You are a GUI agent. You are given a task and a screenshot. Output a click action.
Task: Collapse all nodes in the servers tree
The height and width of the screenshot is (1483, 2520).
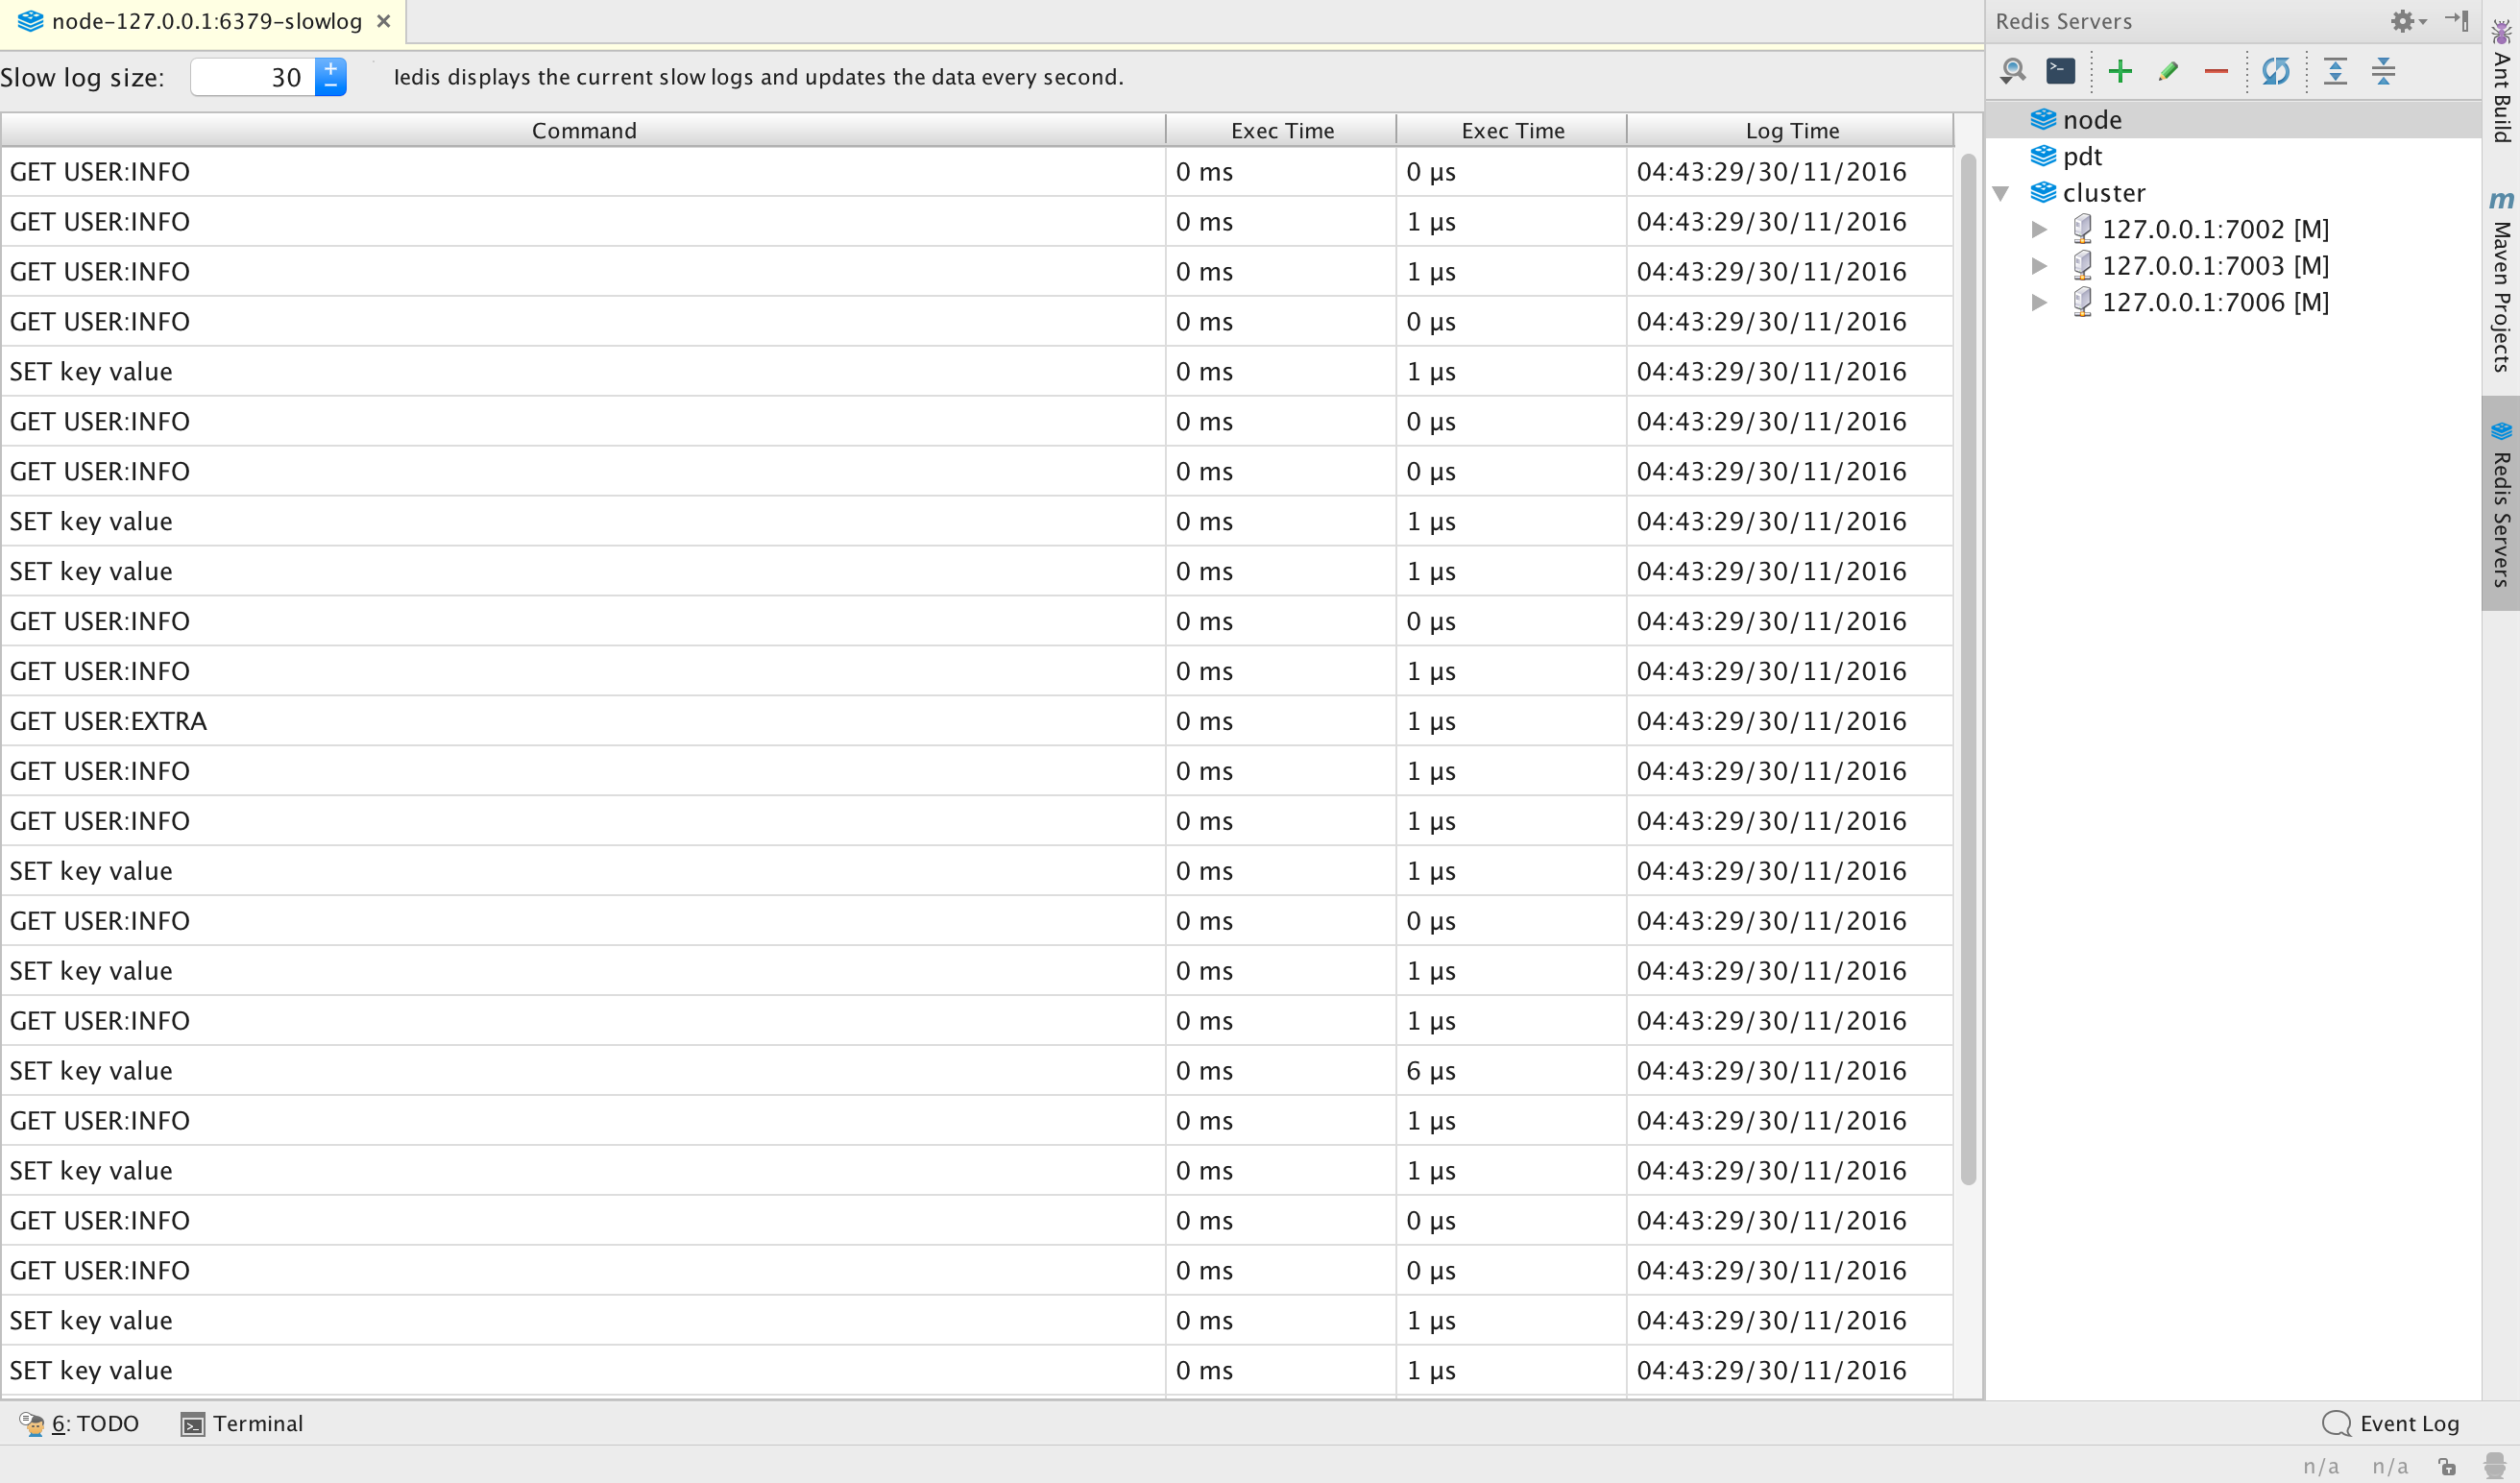[x=2383, y=71]
